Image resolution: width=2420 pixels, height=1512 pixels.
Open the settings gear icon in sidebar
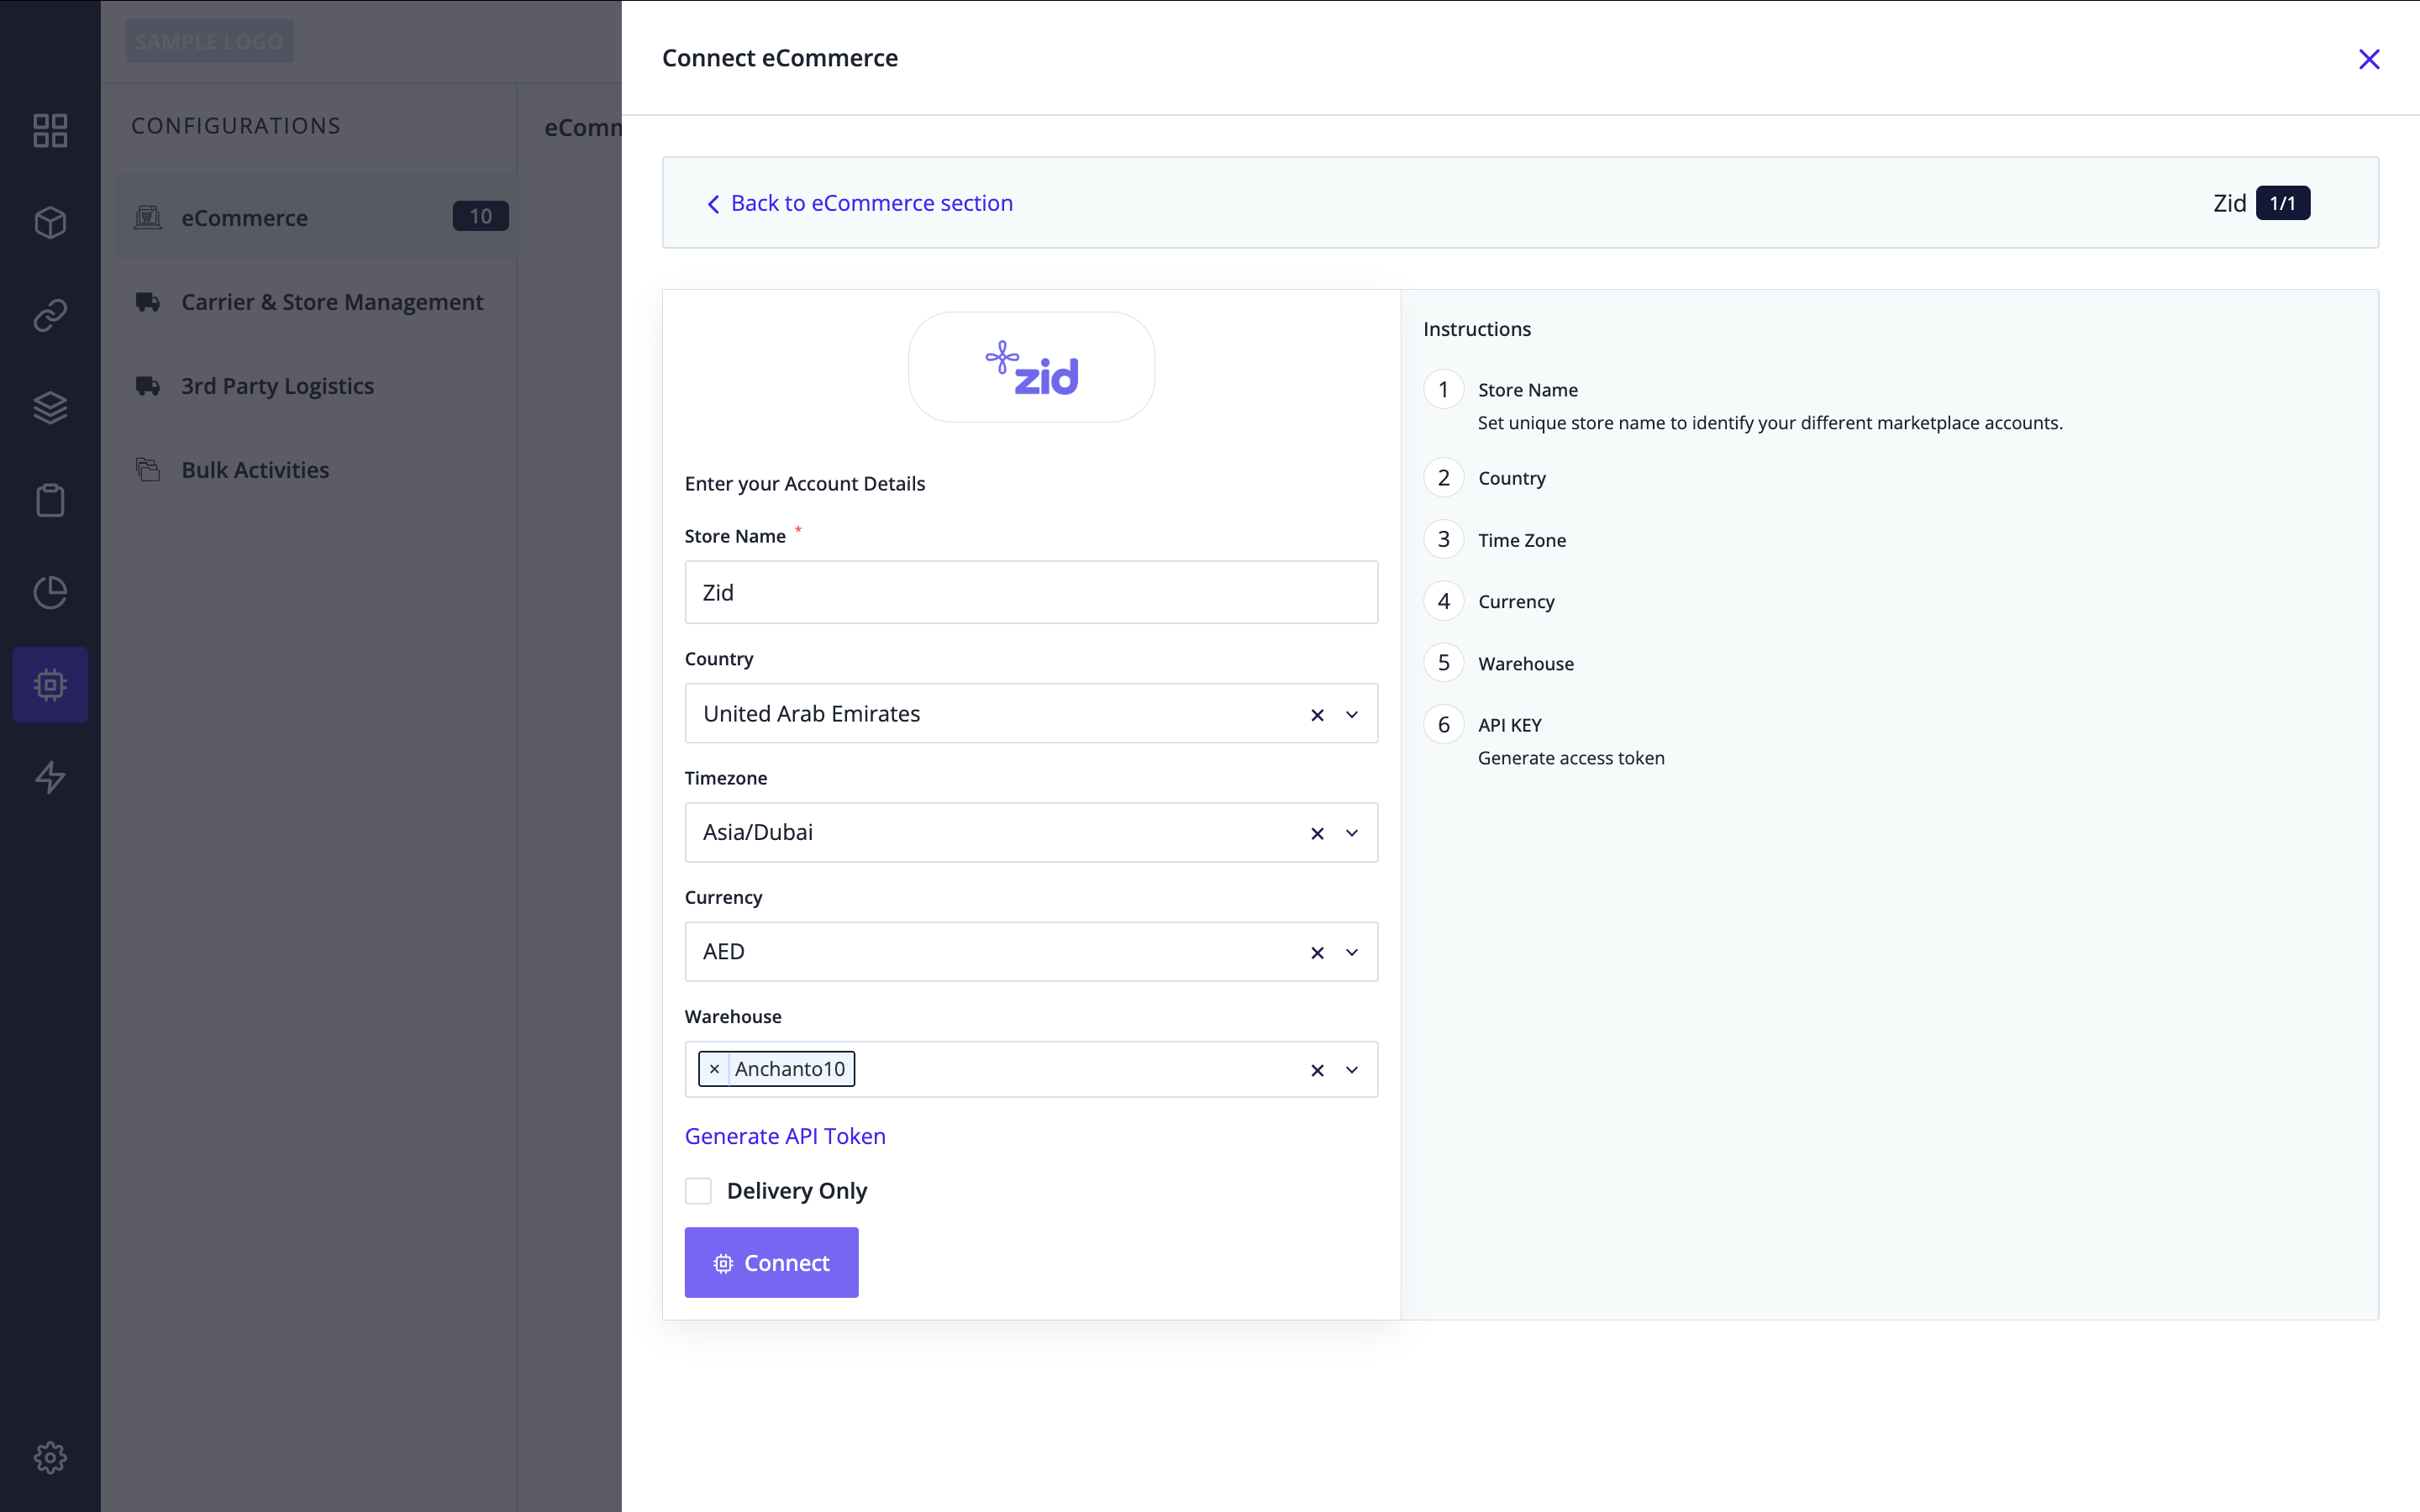click(50, 1457)
